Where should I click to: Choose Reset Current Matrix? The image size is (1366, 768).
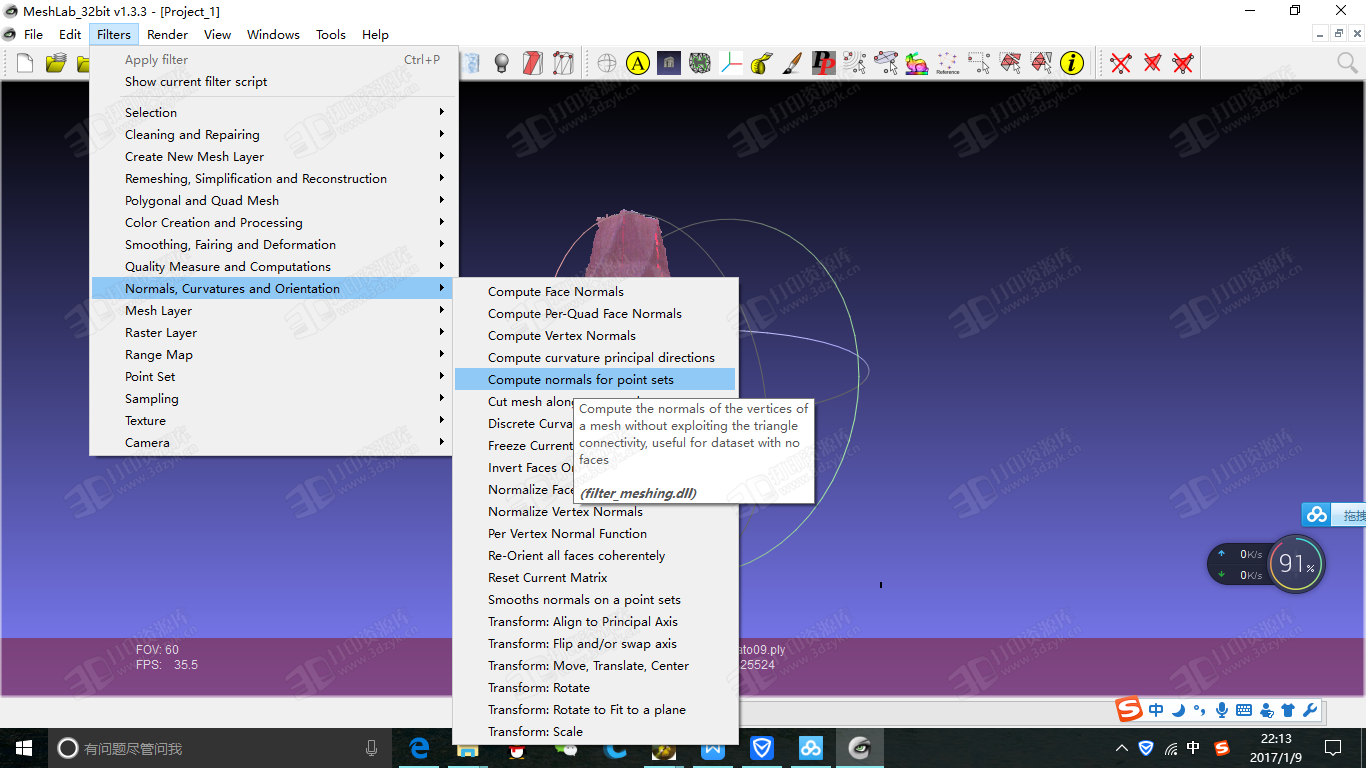pyautogui.click(x=595, y=578)
